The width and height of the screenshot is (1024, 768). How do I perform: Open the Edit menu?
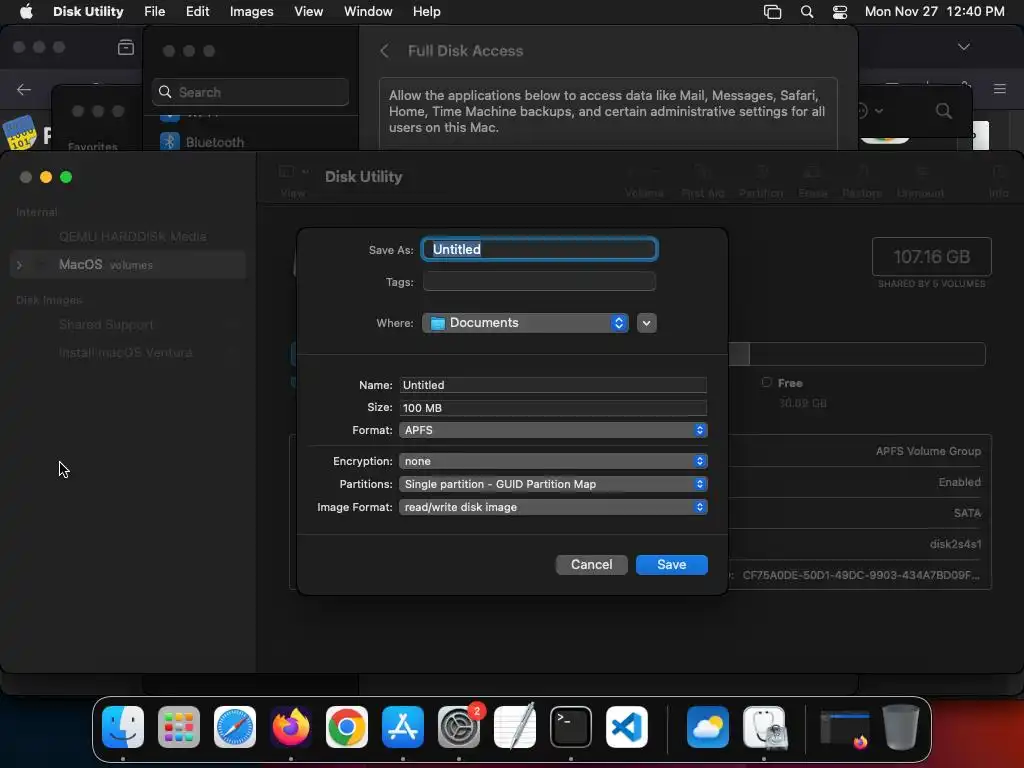197,12
